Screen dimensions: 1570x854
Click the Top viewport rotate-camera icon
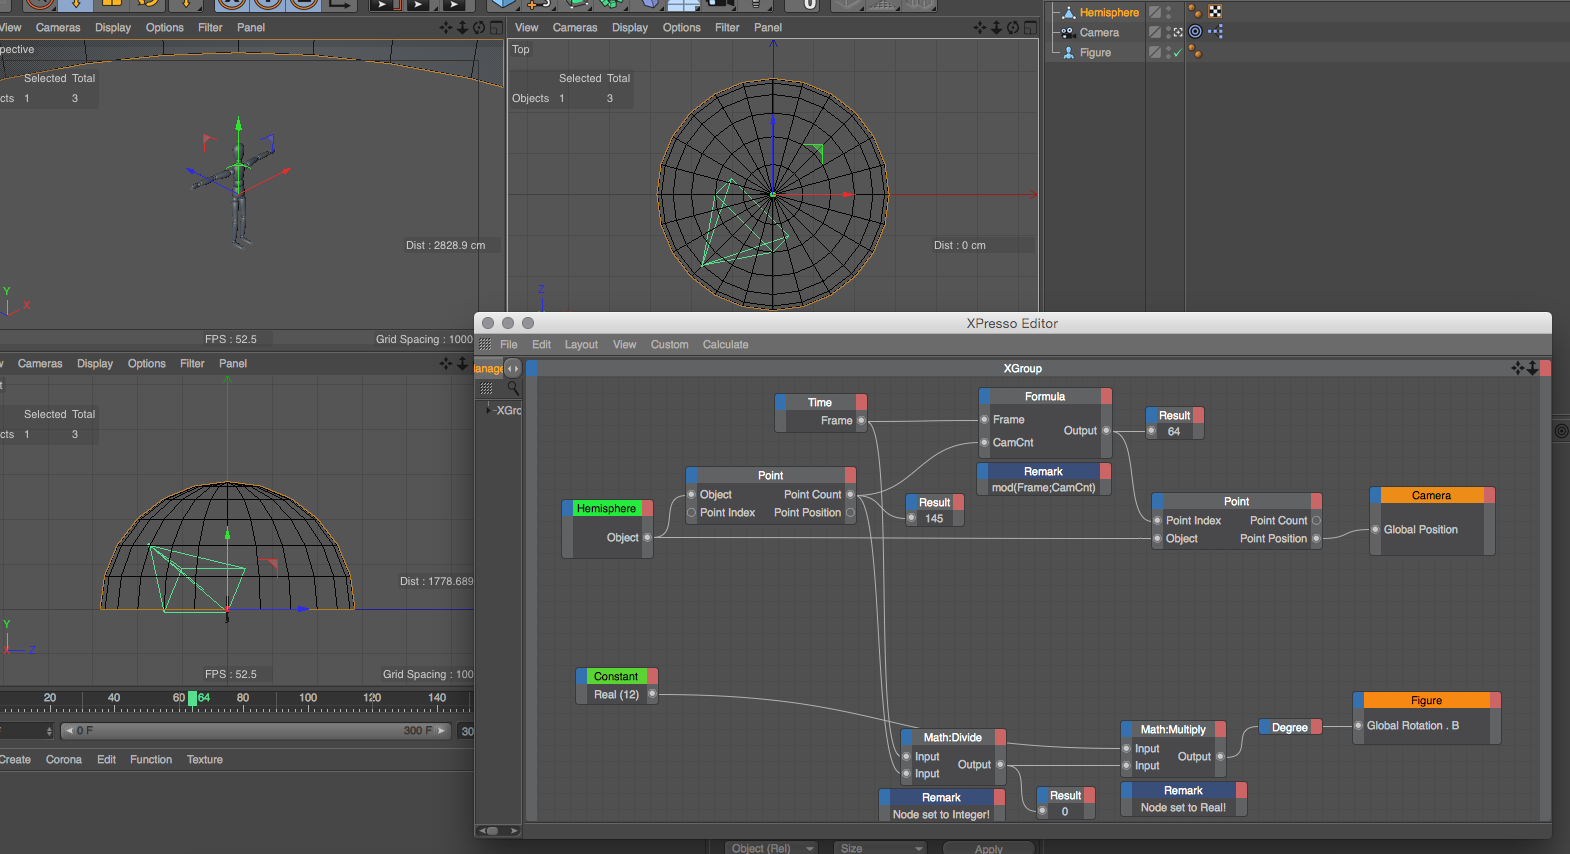pos(1013,28)
